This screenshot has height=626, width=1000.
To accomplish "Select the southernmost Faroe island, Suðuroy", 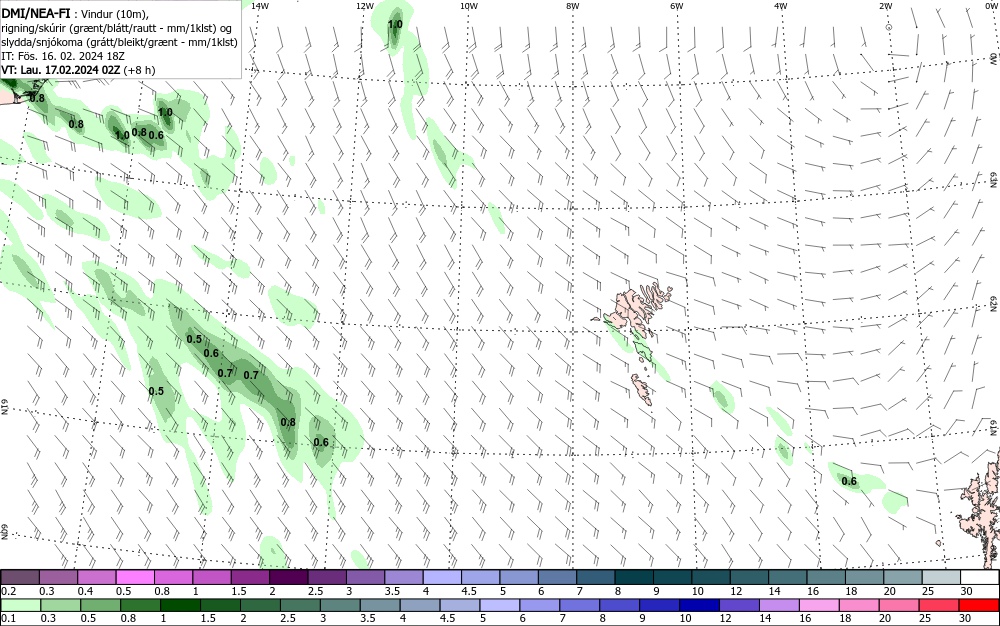I will pyautogui.click(x=642, y=389).
